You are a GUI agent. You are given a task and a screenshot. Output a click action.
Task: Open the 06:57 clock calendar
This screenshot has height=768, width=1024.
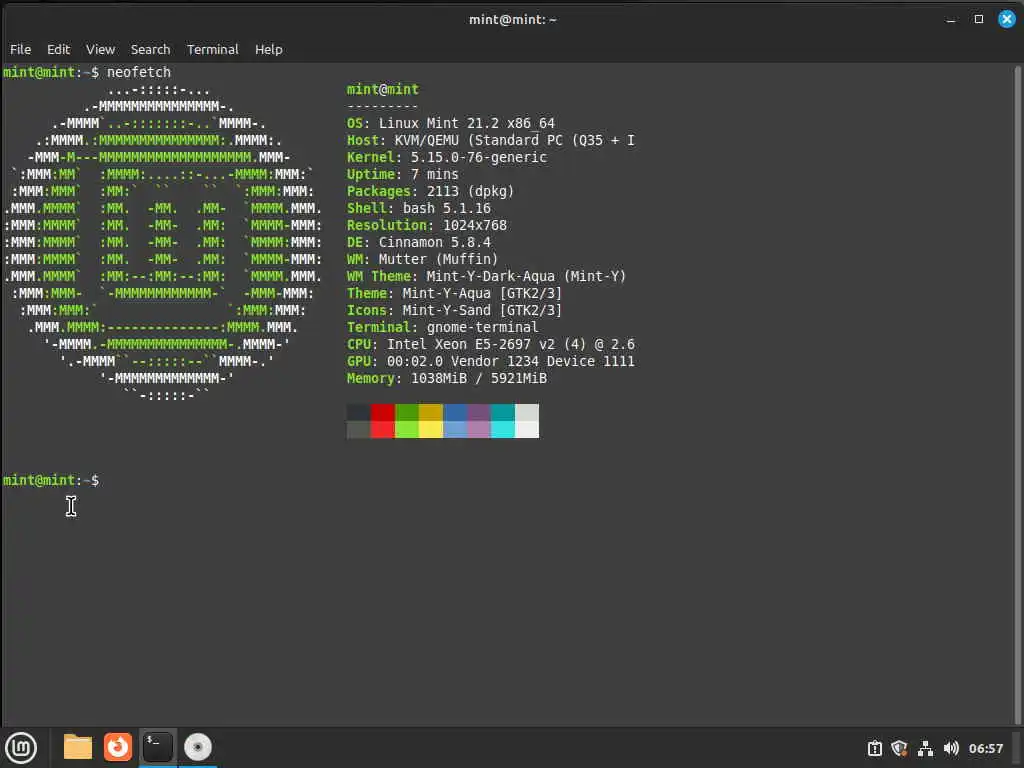click(x=985, y=748)
